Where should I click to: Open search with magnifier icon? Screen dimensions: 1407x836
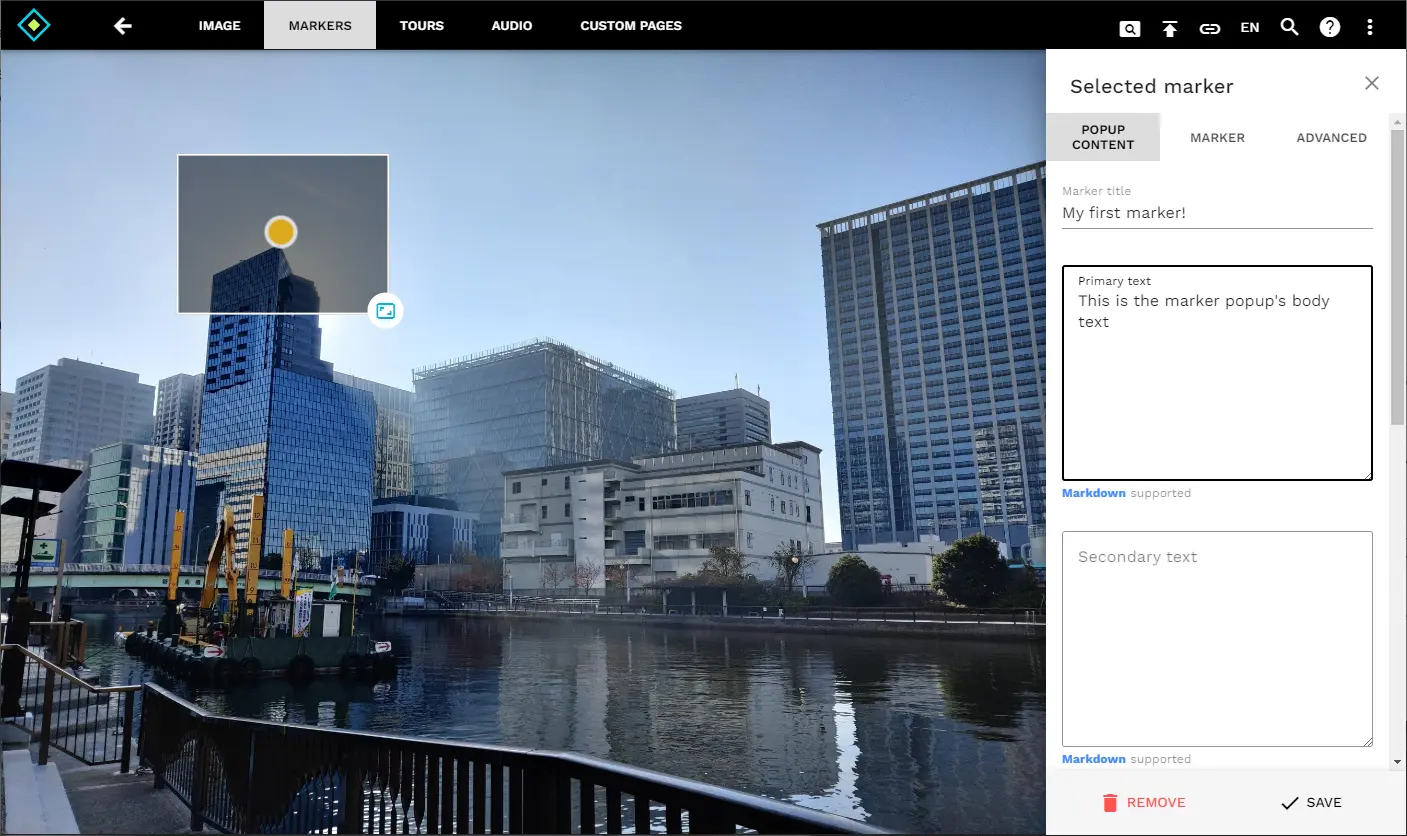1289,27
